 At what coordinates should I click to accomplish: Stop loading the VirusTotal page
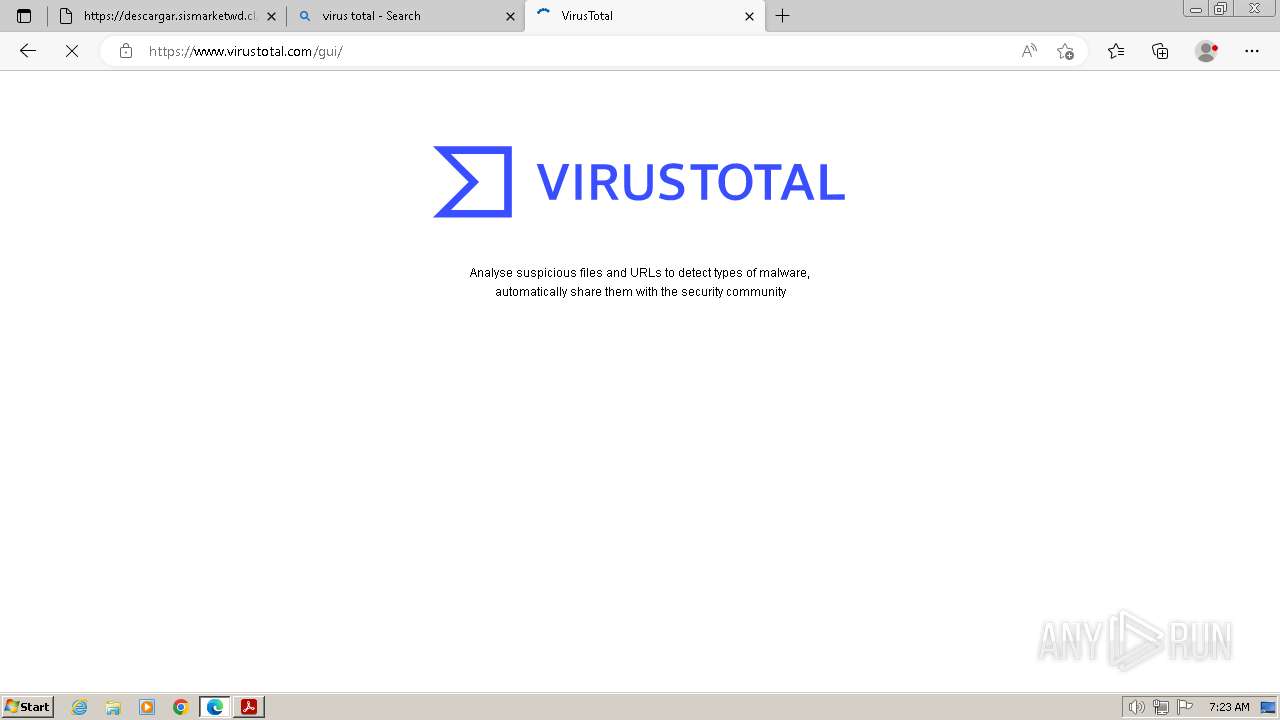pyautogui.click(x=72, y=51)
